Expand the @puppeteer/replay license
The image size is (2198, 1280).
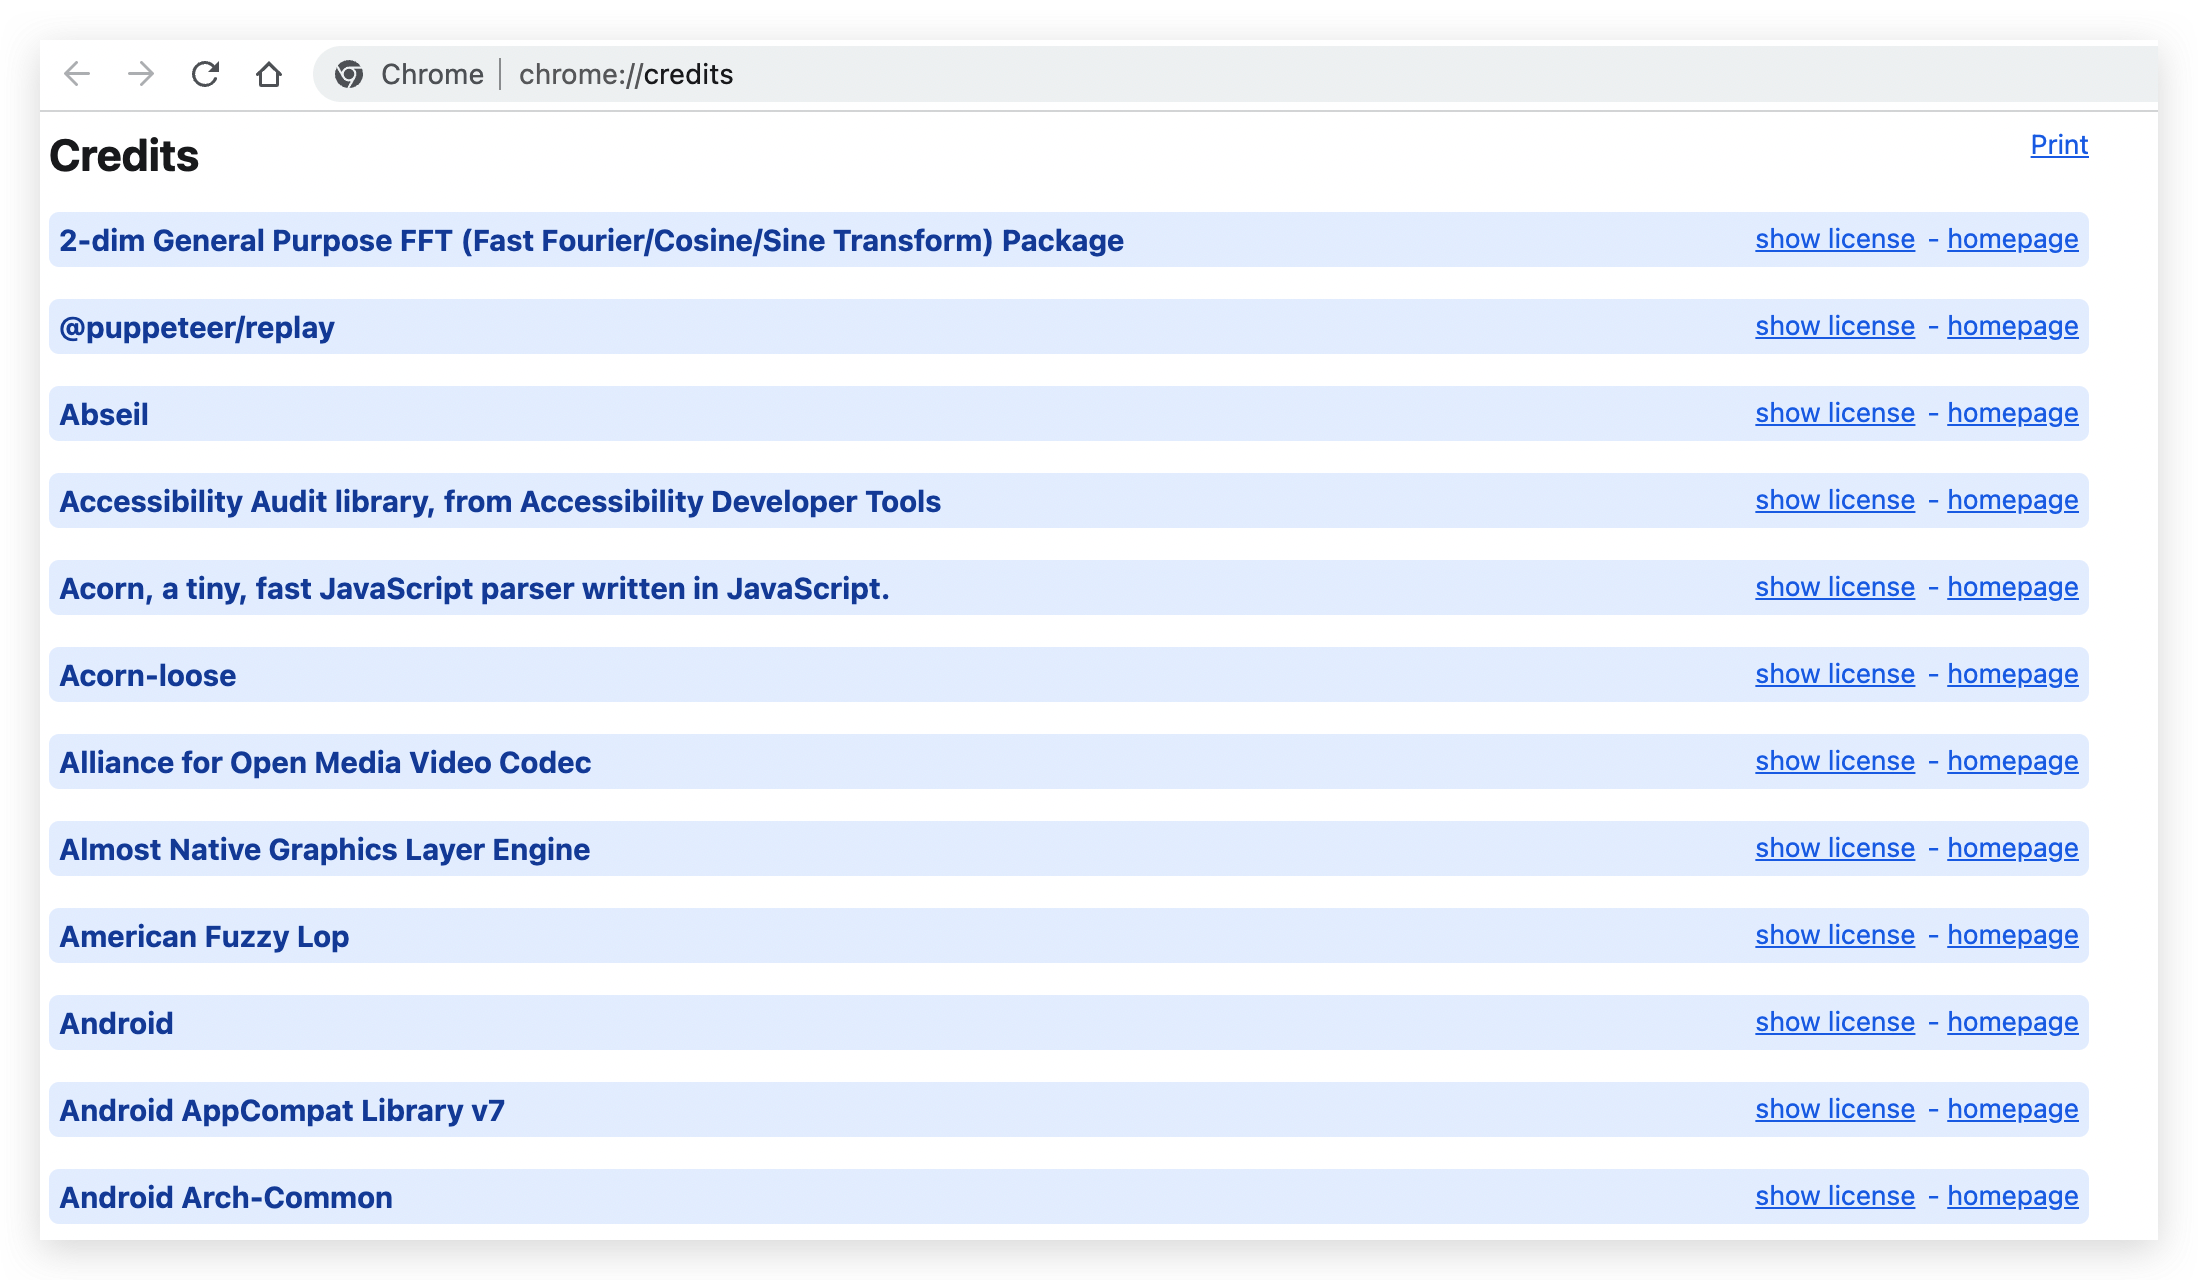pos(1834,326)
